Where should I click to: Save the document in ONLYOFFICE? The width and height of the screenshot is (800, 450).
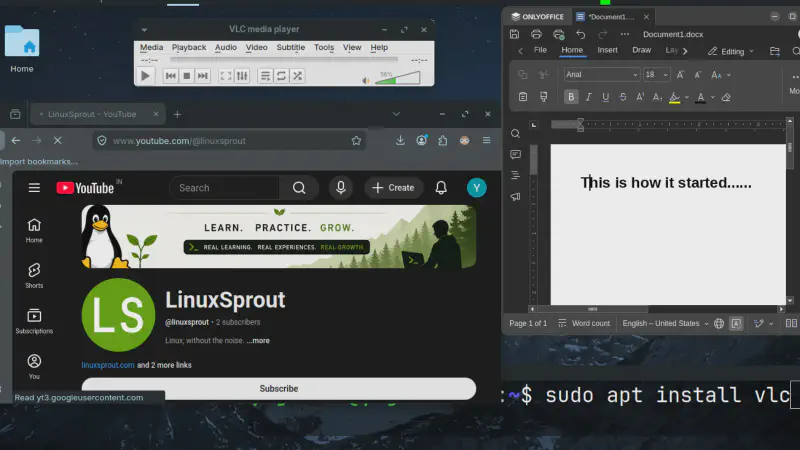point(514,34)
